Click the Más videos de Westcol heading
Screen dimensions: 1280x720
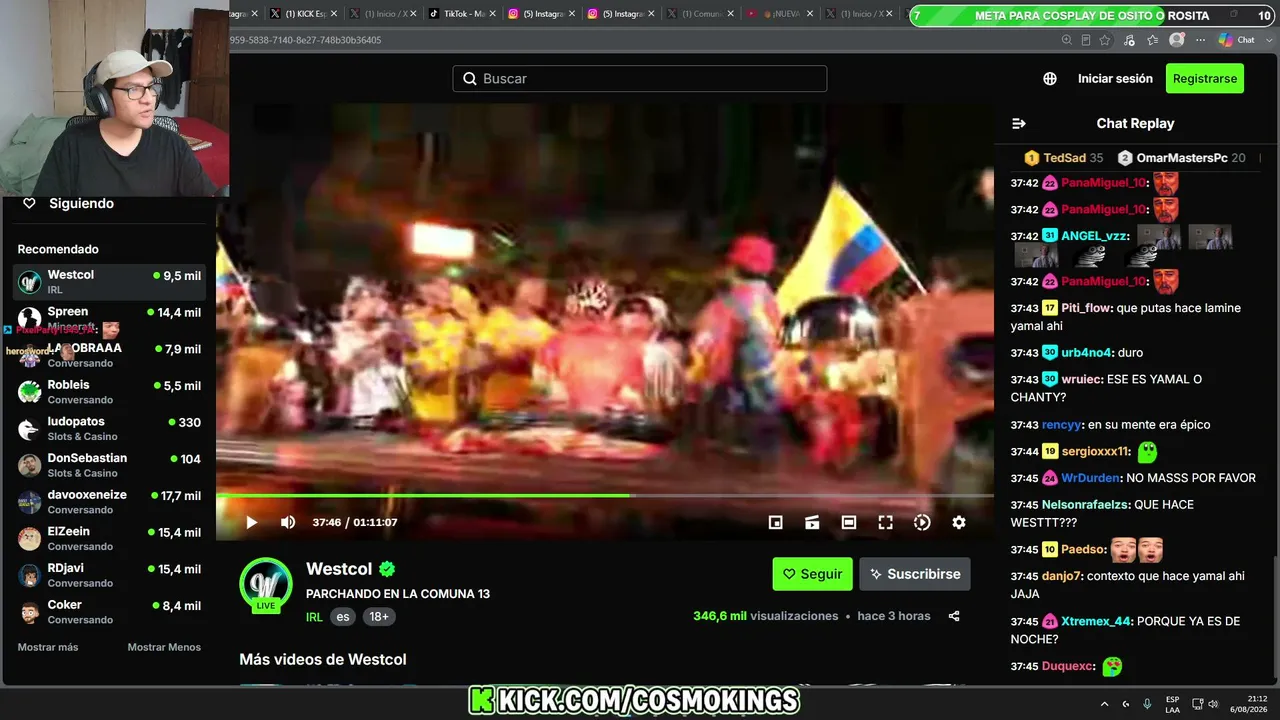pos(322,660)
